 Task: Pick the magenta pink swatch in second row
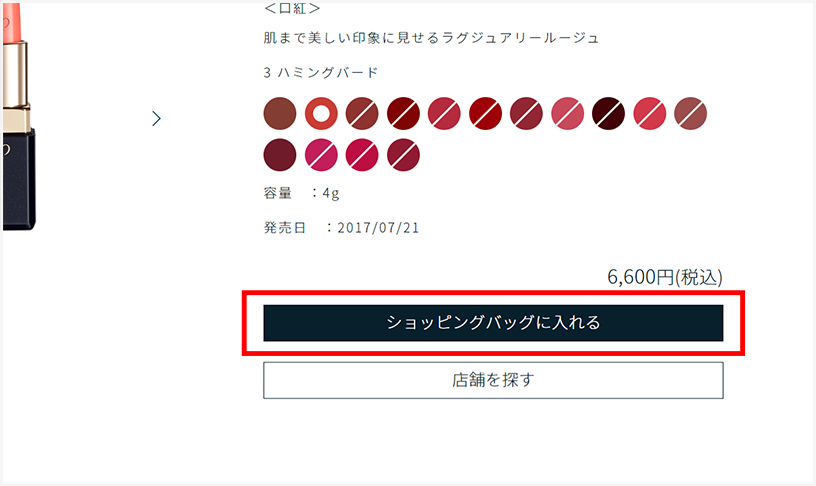tap(321, 155)
